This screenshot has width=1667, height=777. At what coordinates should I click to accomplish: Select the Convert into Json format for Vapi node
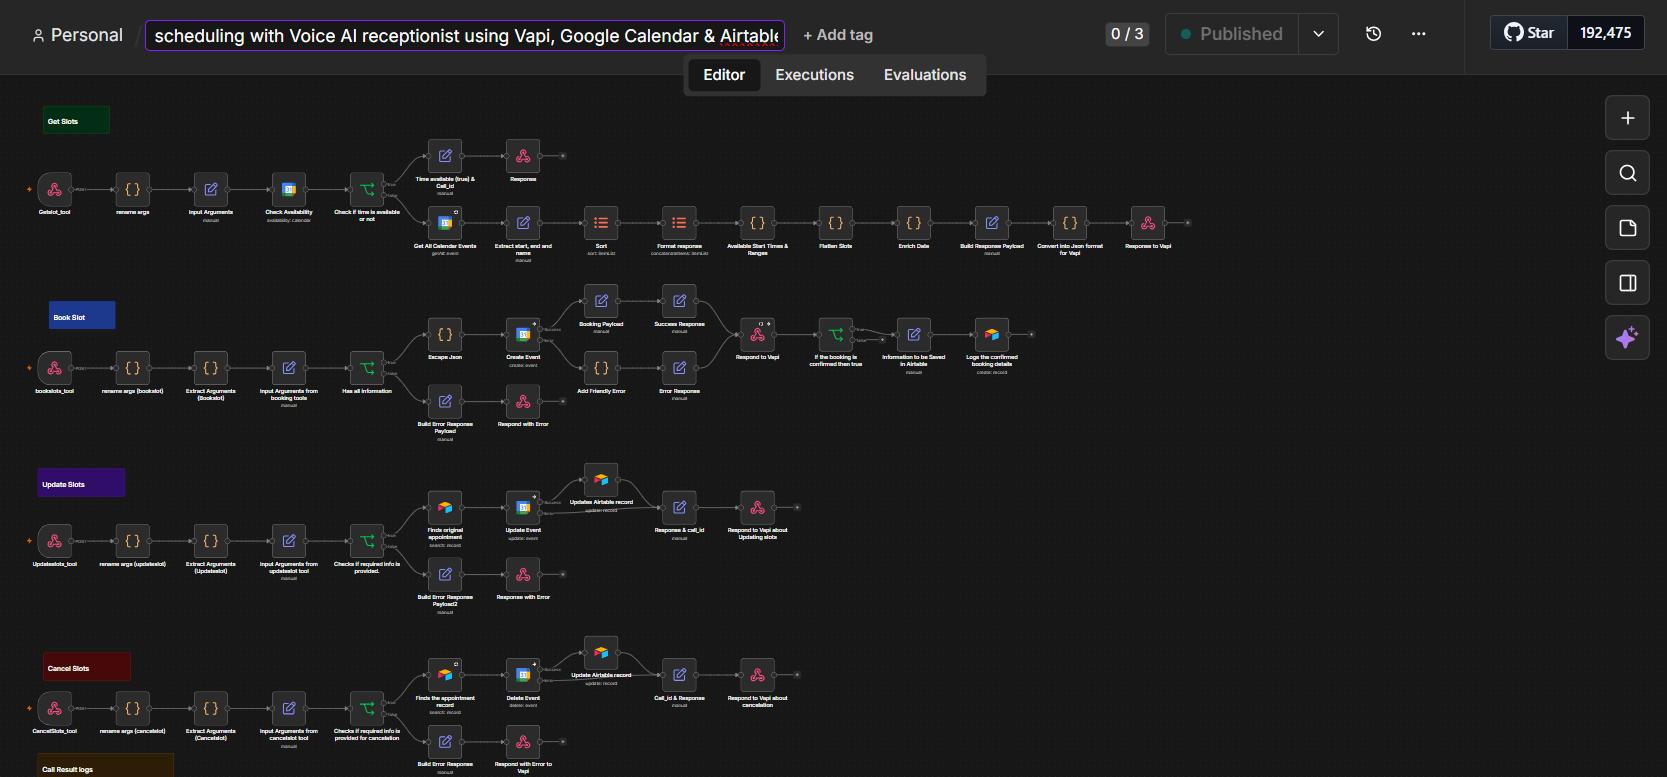tap(1069, 223)
